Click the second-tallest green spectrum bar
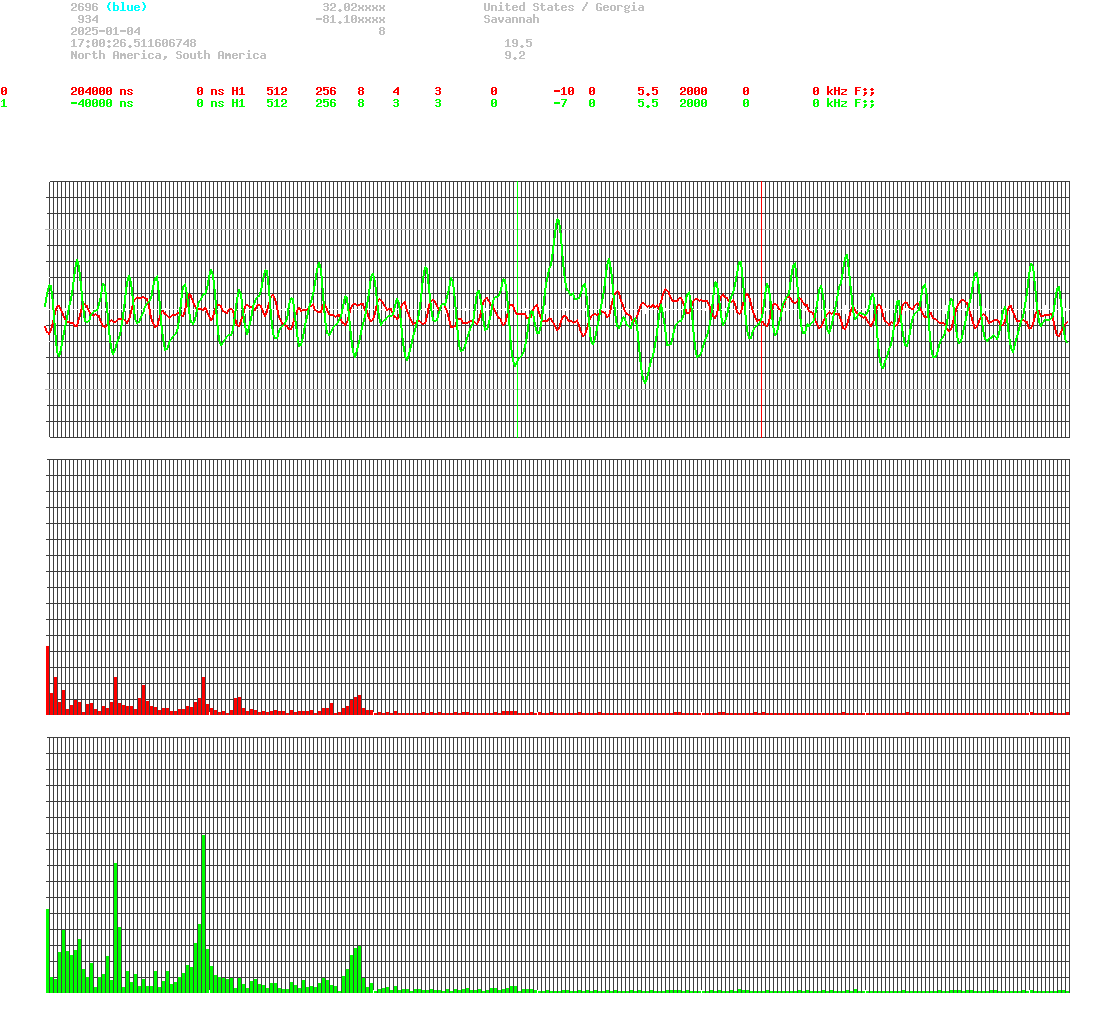 click(x=115, y=928)
